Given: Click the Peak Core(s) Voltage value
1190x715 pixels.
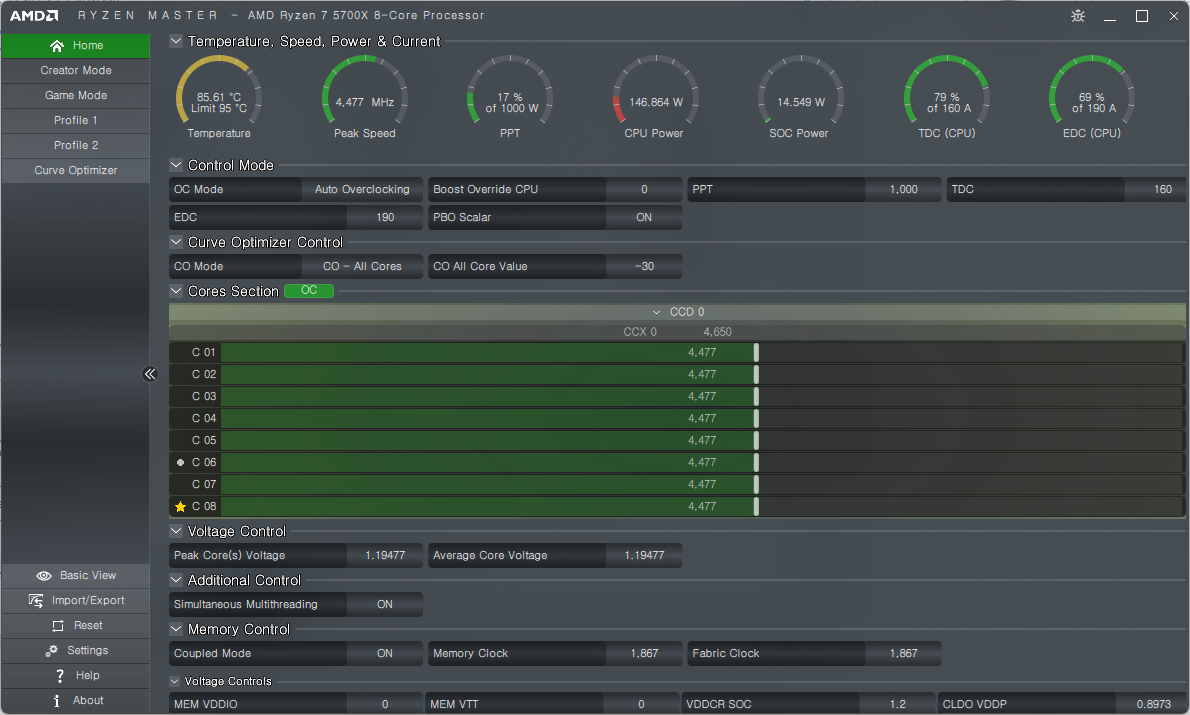Looking at the screenshot, I should pos(385,556).
